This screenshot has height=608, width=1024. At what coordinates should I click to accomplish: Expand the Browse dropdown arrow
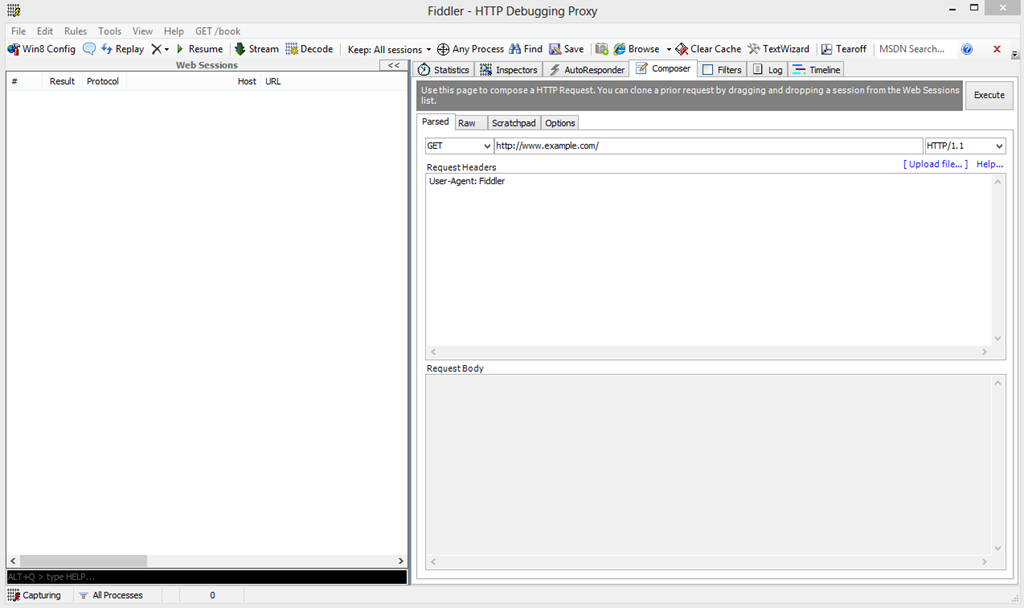669,50
